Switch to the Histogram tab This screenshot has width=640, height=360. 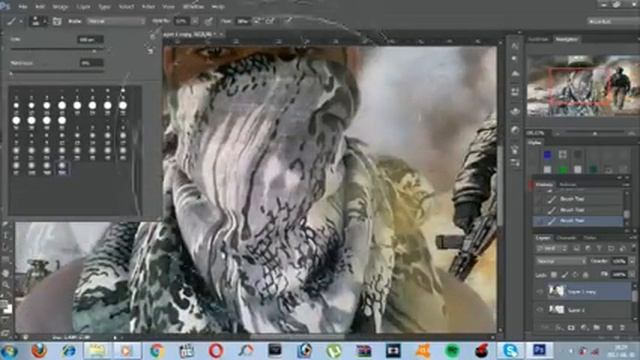[x=538, y=39]
